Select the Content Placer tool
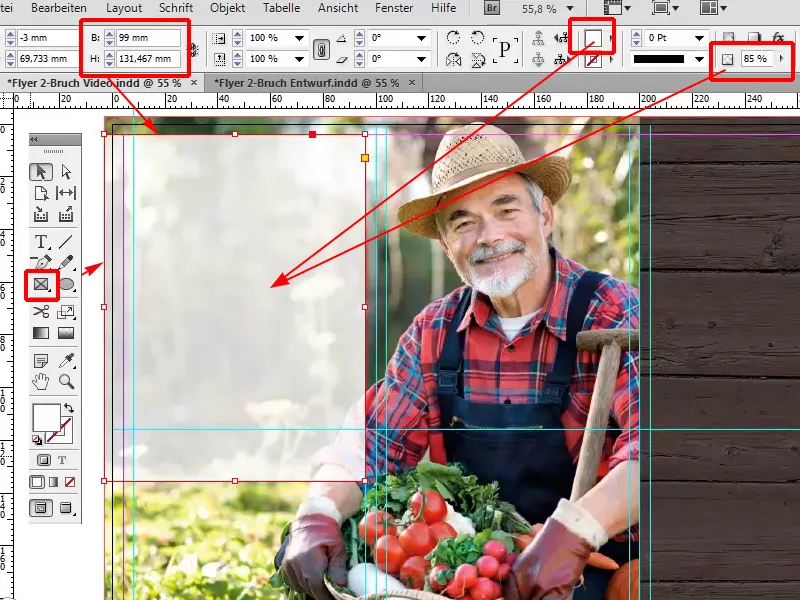 [x=66, y=214]
